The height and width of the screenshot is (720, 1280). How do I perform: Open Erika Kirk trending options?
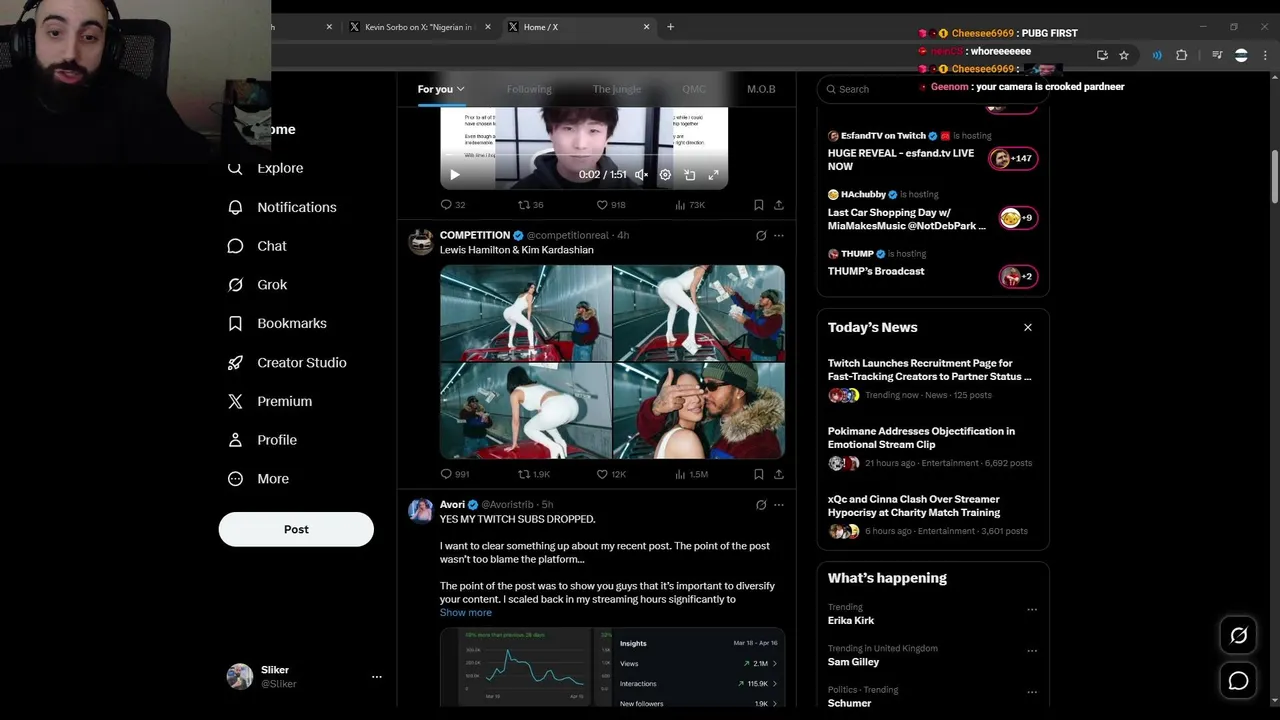[1032, 609]
